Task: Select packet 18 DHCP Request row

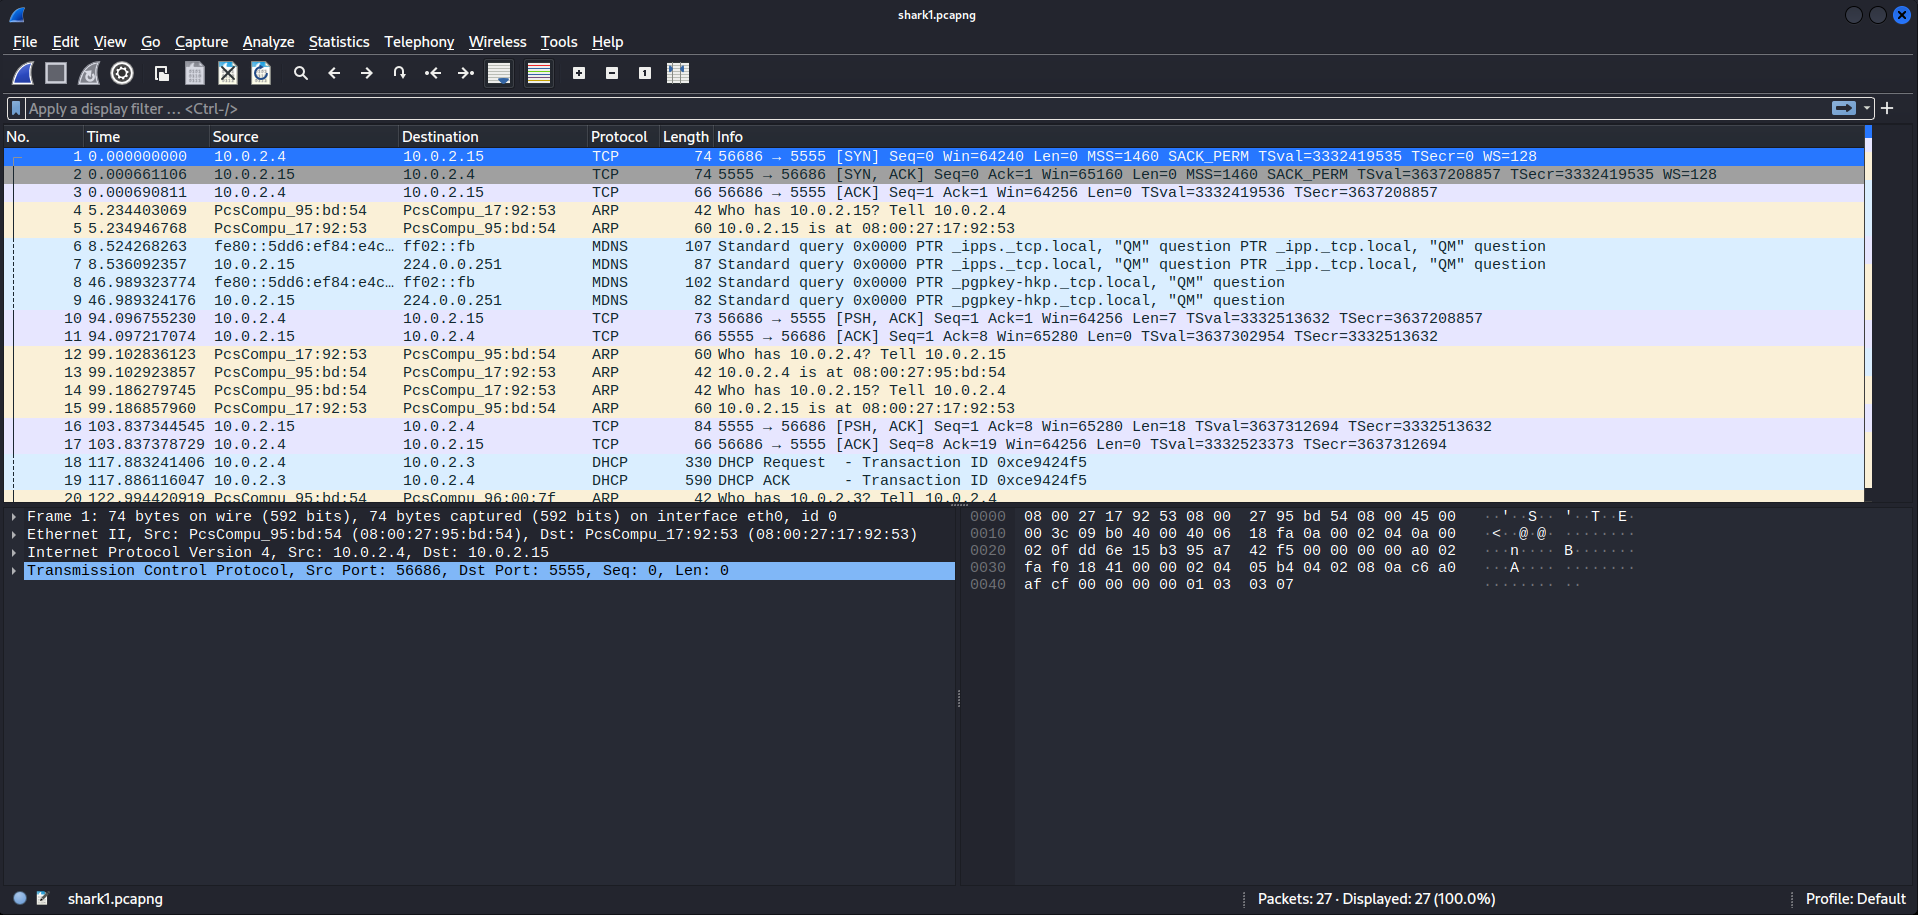Action: (x=934, y=463)
